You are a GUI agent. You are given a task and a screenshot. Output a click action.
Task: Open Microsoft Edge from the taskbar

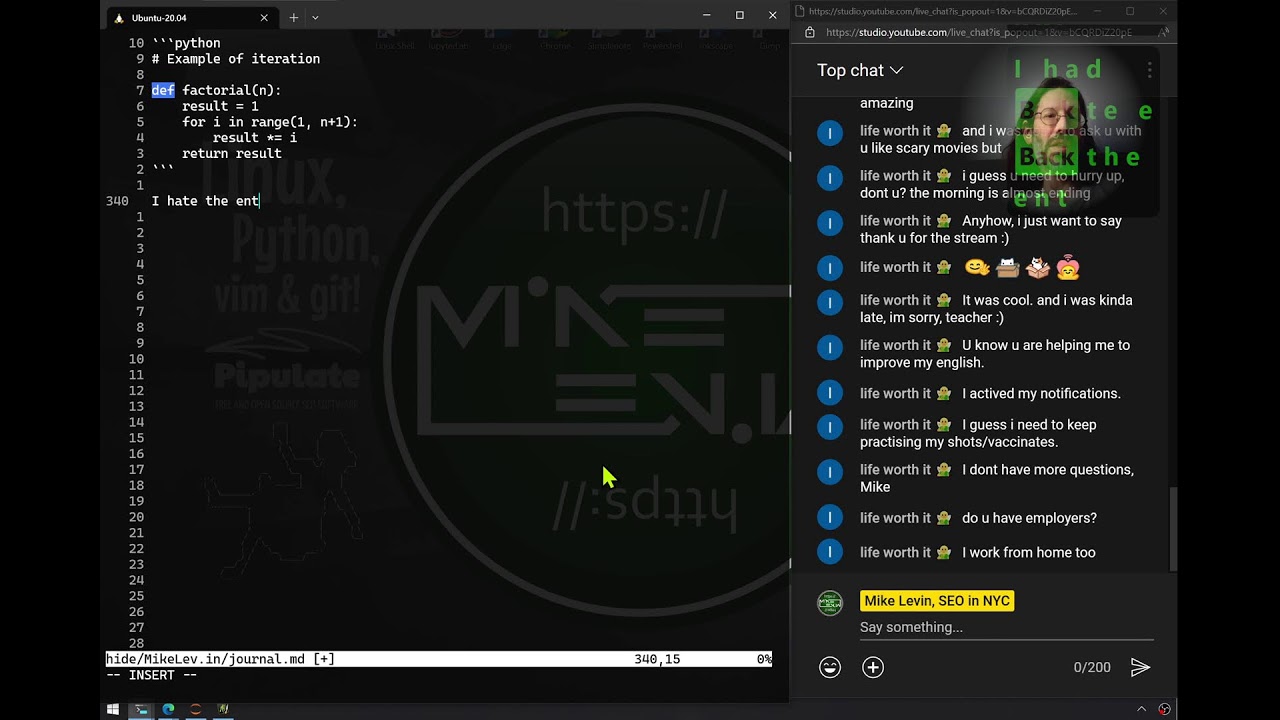point(168,709)
